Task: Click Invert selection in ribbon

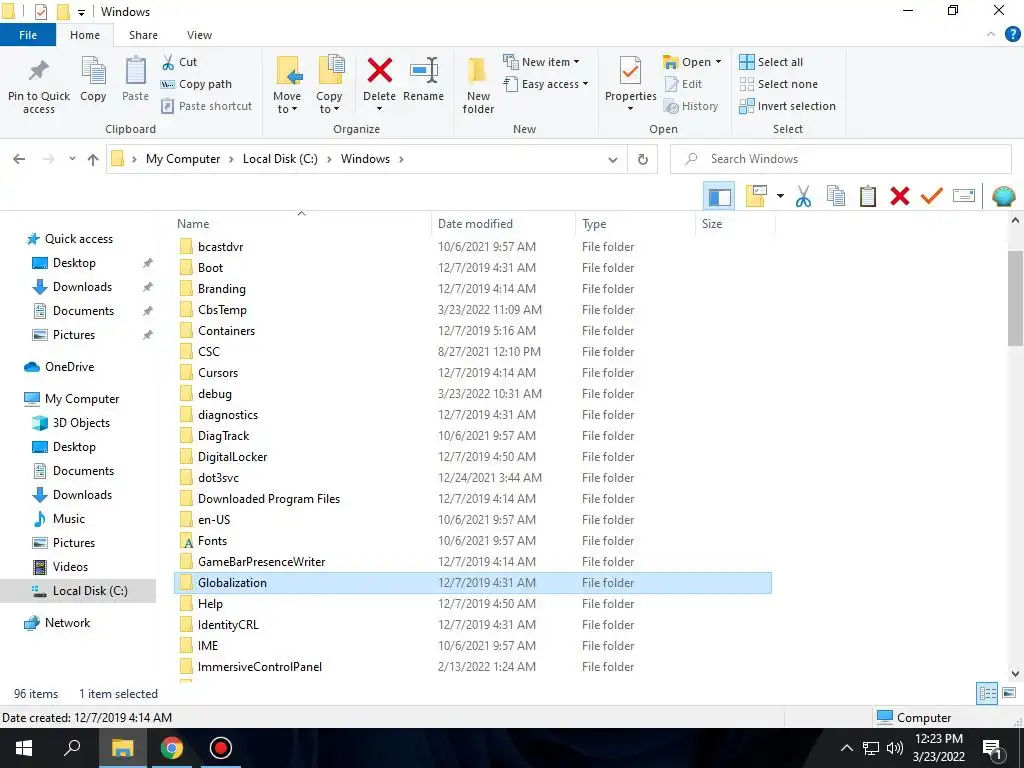Action: tap(788, 106)
